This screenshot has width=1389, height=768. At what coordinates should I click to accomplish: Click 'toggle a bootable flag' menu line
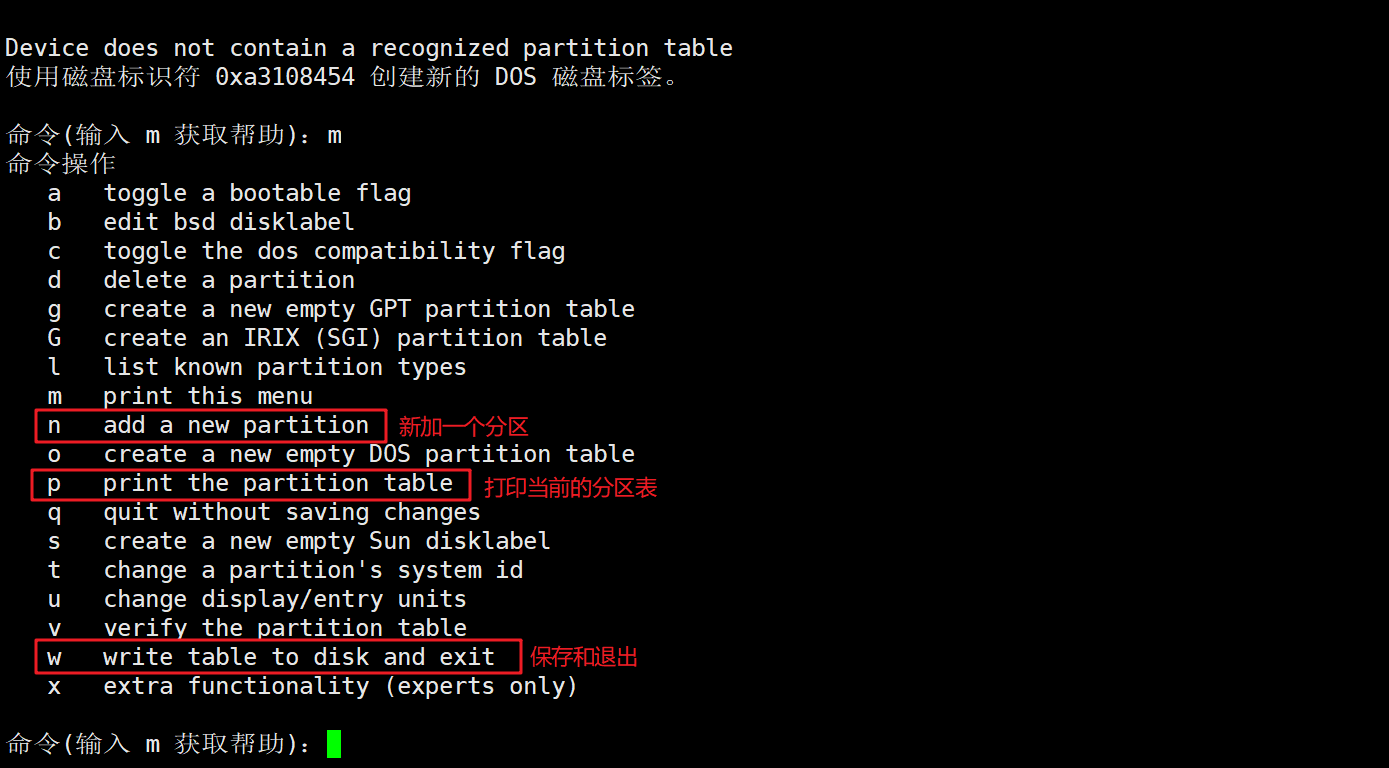point(257,193)
